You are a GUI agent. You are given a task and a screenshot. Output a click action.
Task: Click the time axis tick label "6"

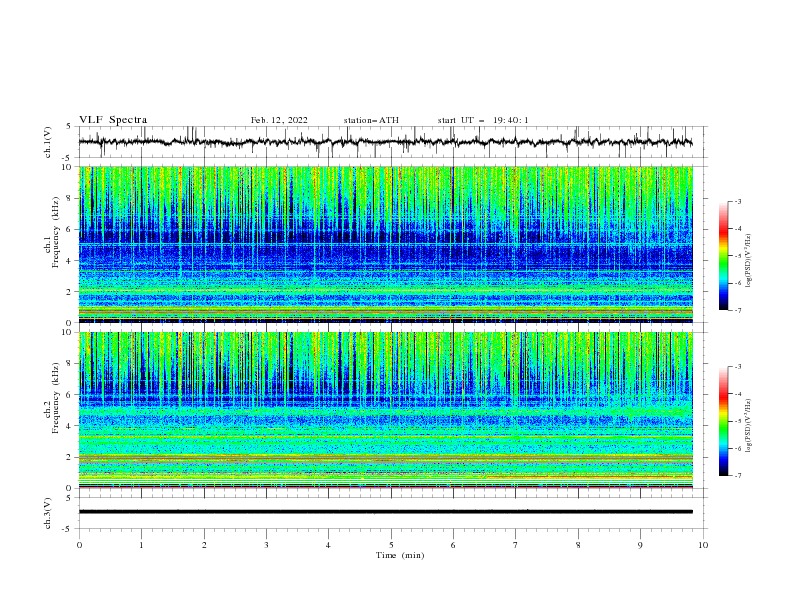click(x=453, y=545)
